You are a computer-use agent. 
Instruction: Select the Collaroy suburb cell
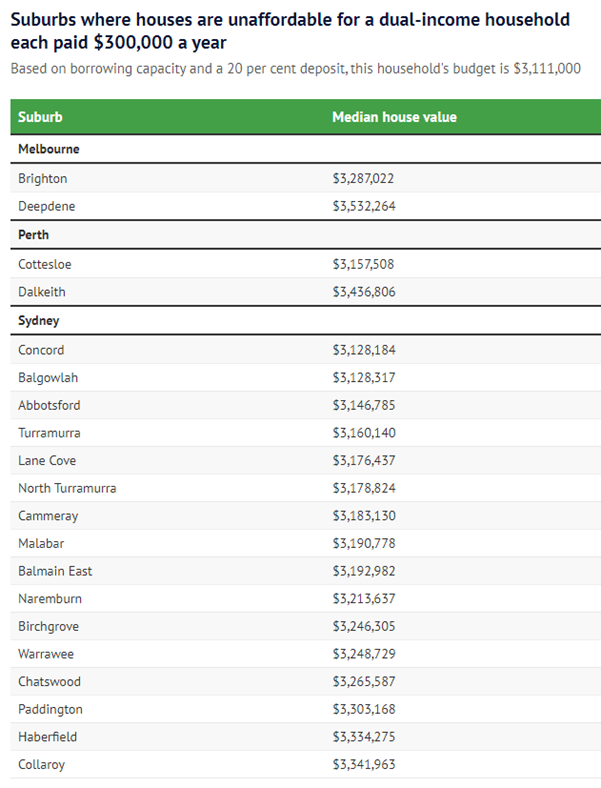42,765
